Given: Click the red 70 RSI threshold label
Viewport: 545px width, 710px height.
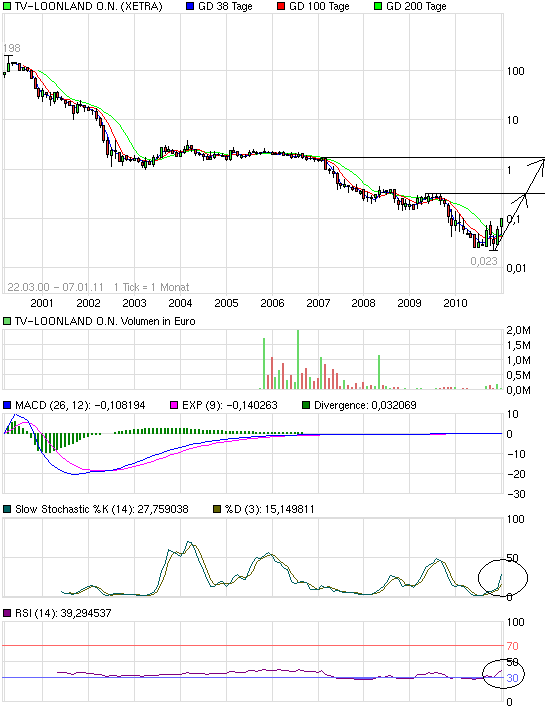Looking at the screenshot, I should (512, 646).
